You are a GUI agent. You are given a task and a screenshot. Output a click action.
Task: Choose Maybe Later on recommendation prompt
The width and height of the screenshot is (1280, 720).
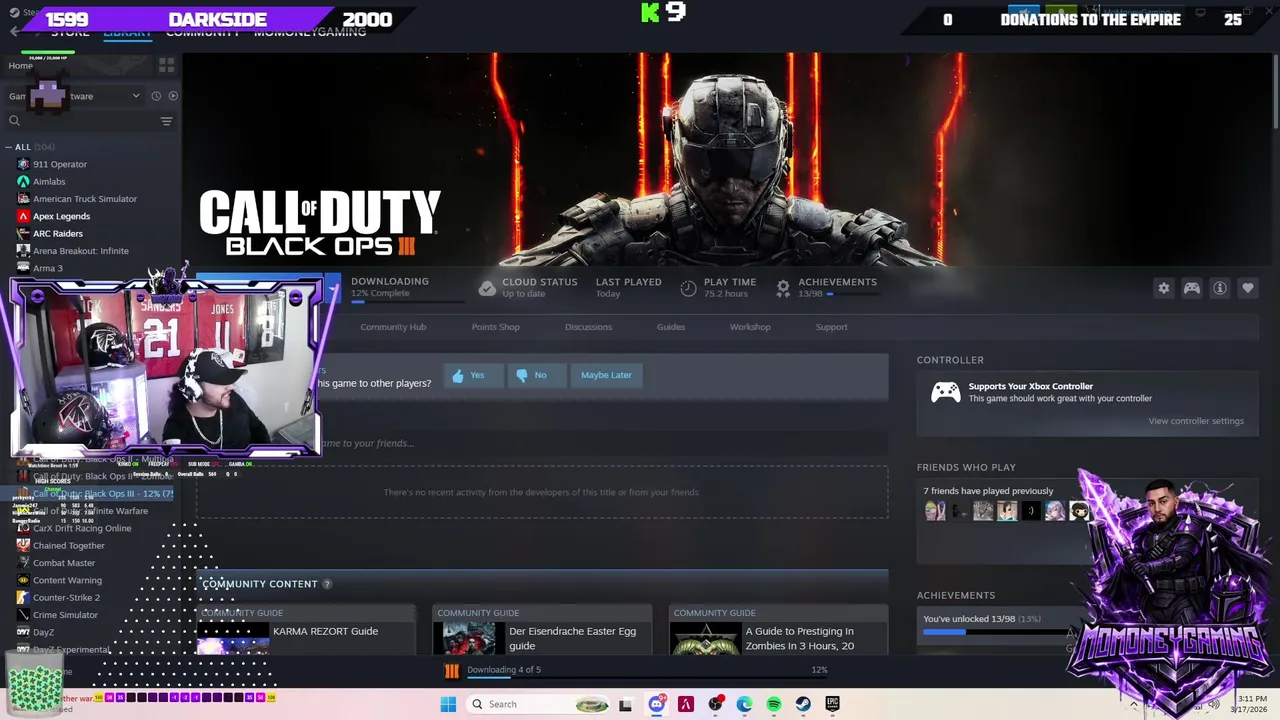pyautogui.click(x=606, y=375)
